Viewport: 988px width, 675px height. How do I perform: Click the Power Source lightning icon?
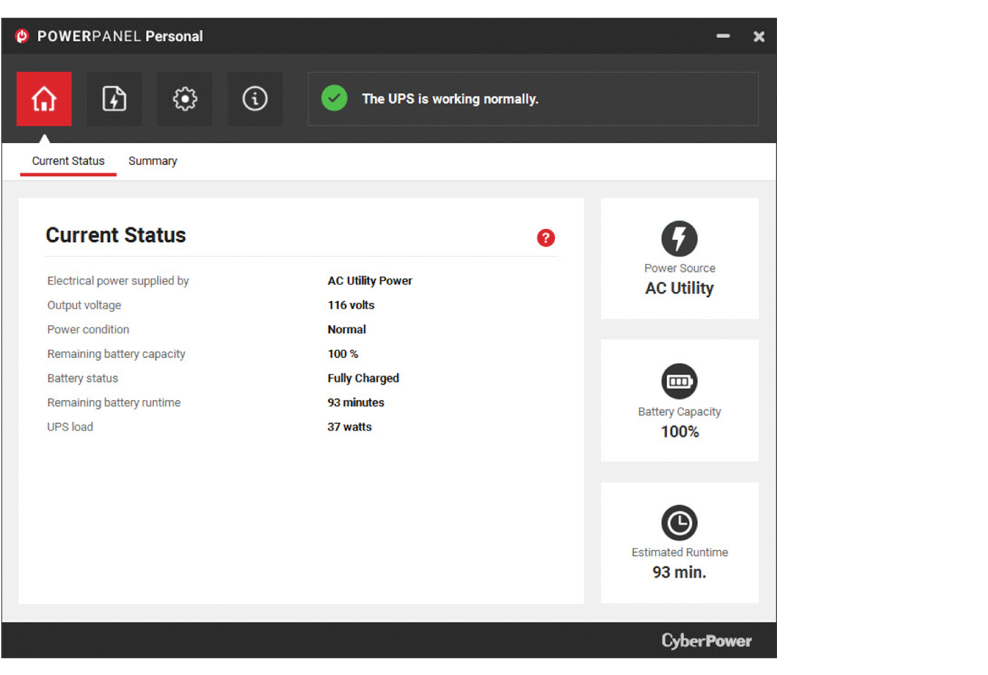pyautogui.click(x=679, y=238)
